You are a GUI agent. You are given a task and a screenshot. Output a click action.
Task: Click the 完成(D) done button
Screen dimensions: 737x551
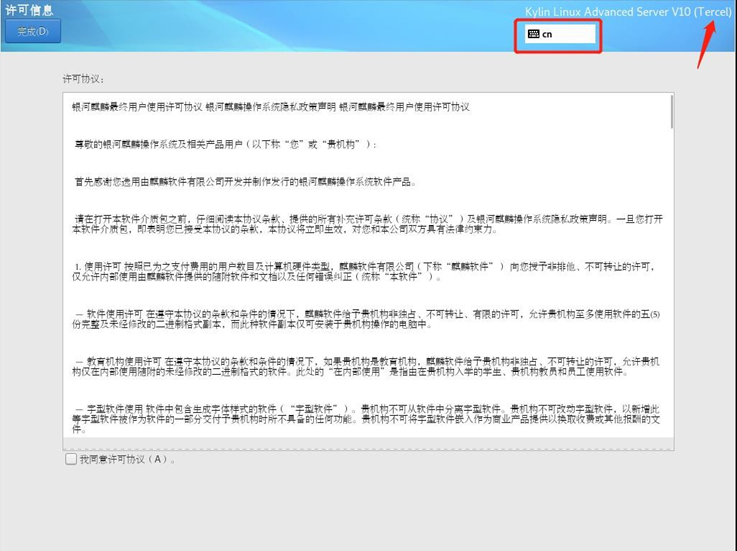point(33,31)
